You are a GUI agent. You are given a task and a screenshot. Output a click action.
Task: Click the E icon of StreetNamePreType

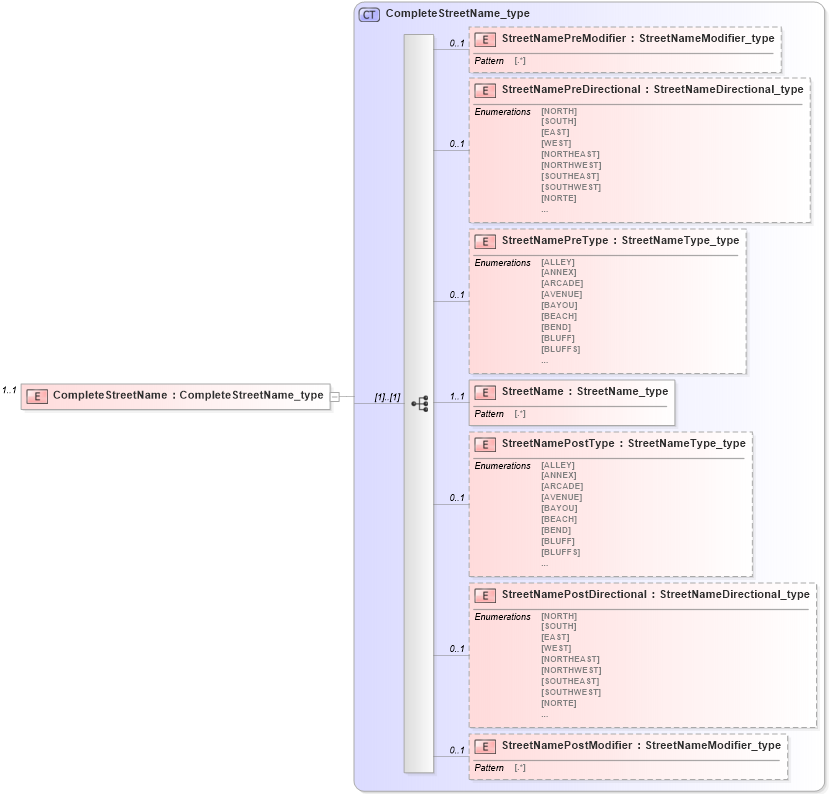pyautogui.click(x=484, y=241)
